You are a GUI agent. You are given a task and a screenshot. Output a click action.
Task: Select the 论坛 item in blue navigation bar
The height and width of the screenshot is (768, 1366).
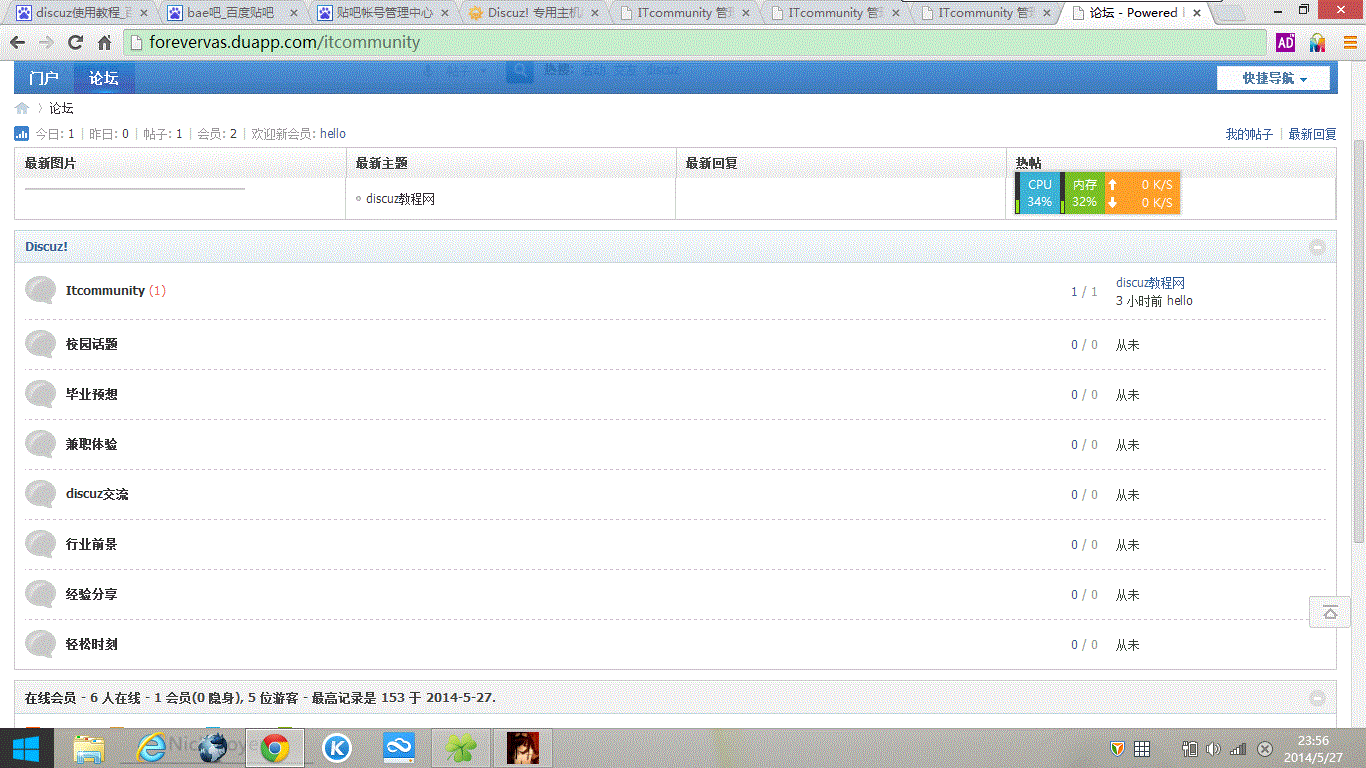point(104,78)
